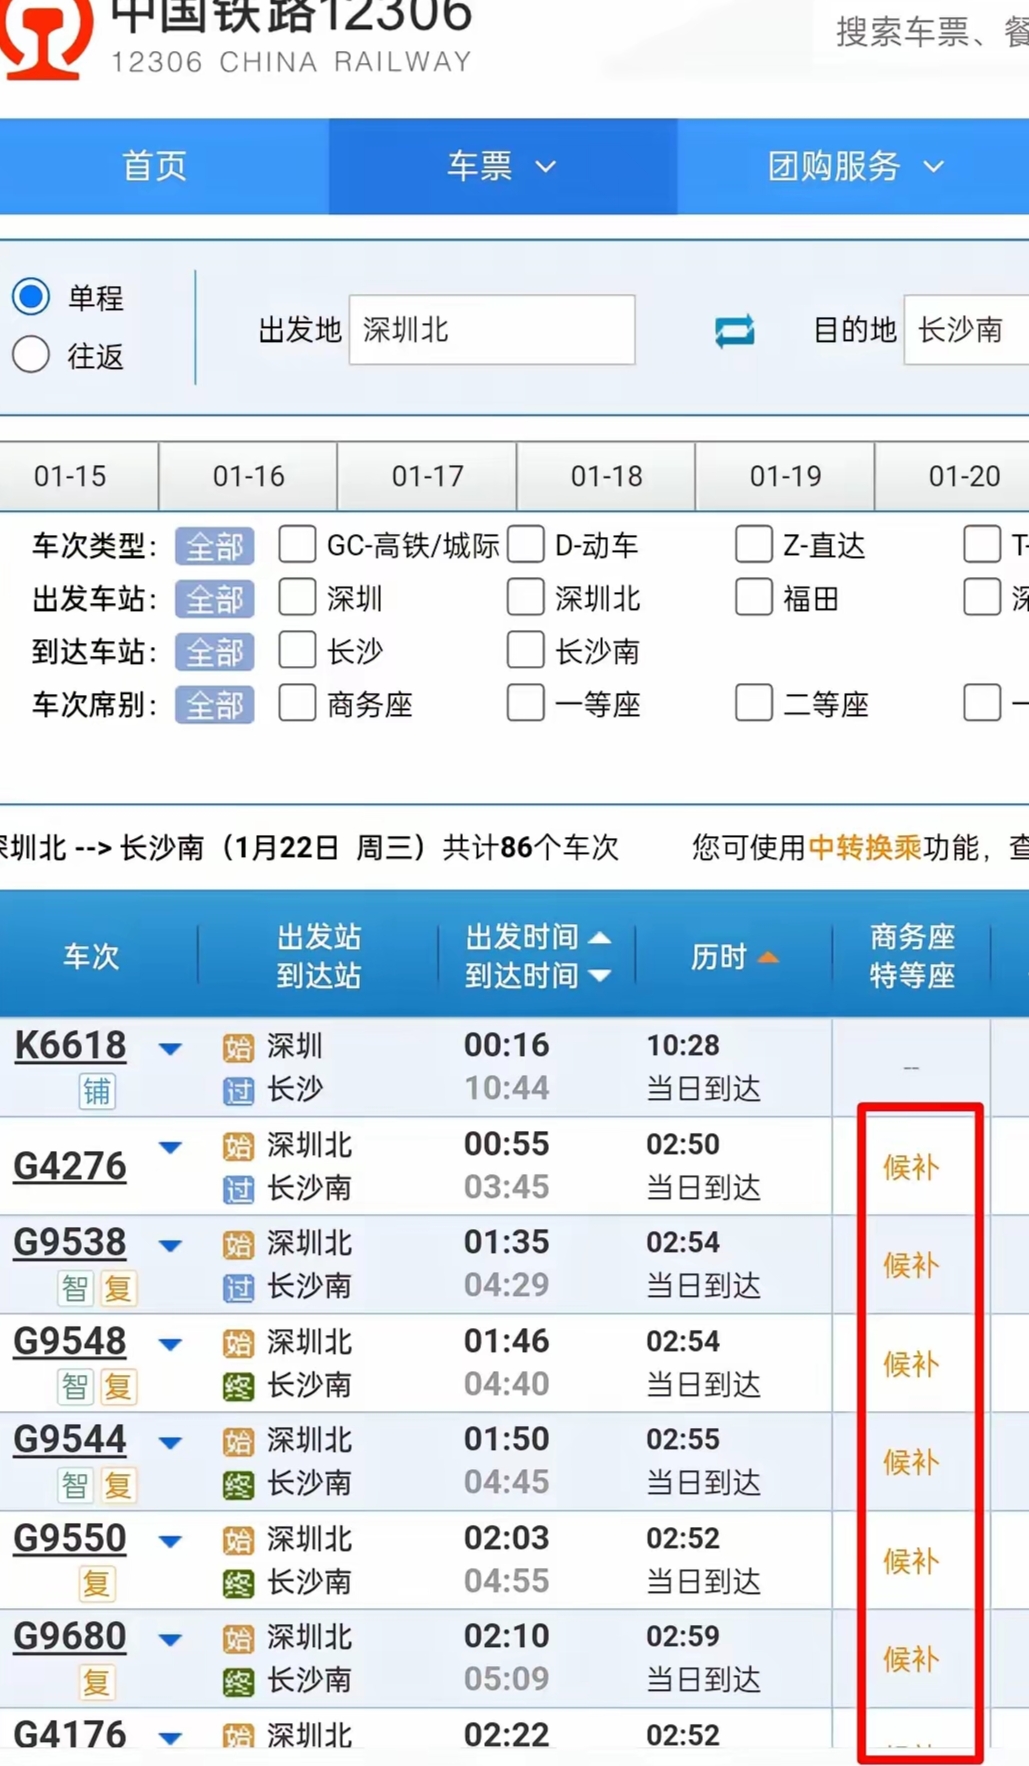
Task: Click the 中转换乘 transfer link
Action: [864, 848]
